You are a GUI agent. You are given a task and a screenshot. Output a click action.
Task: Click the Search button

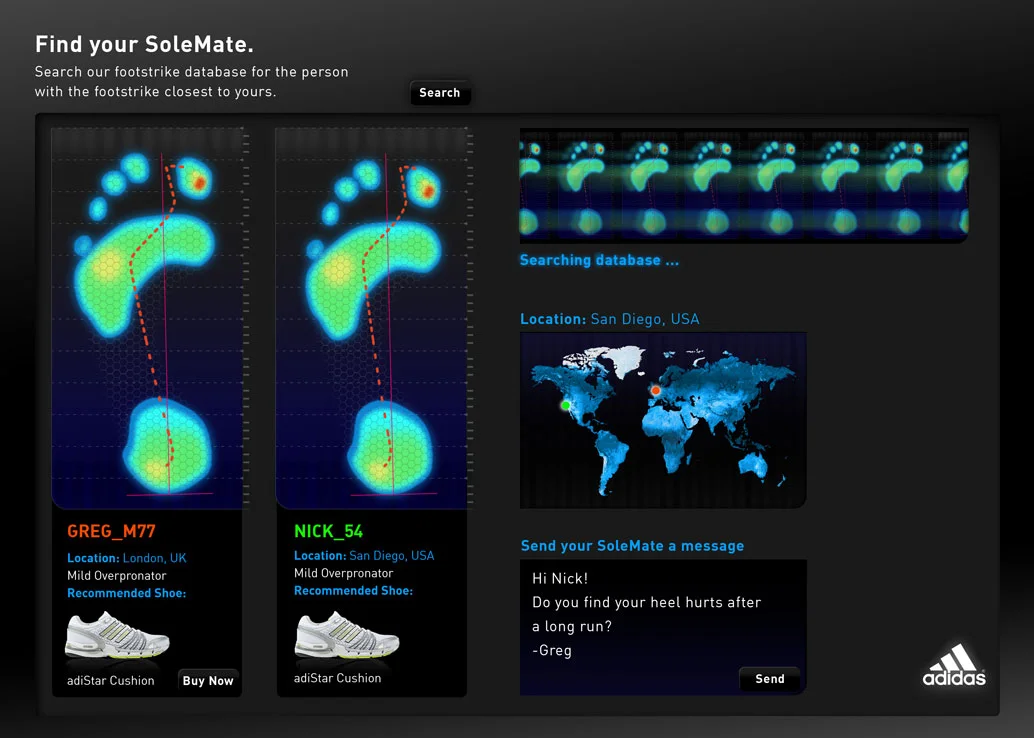pos(440,92)
